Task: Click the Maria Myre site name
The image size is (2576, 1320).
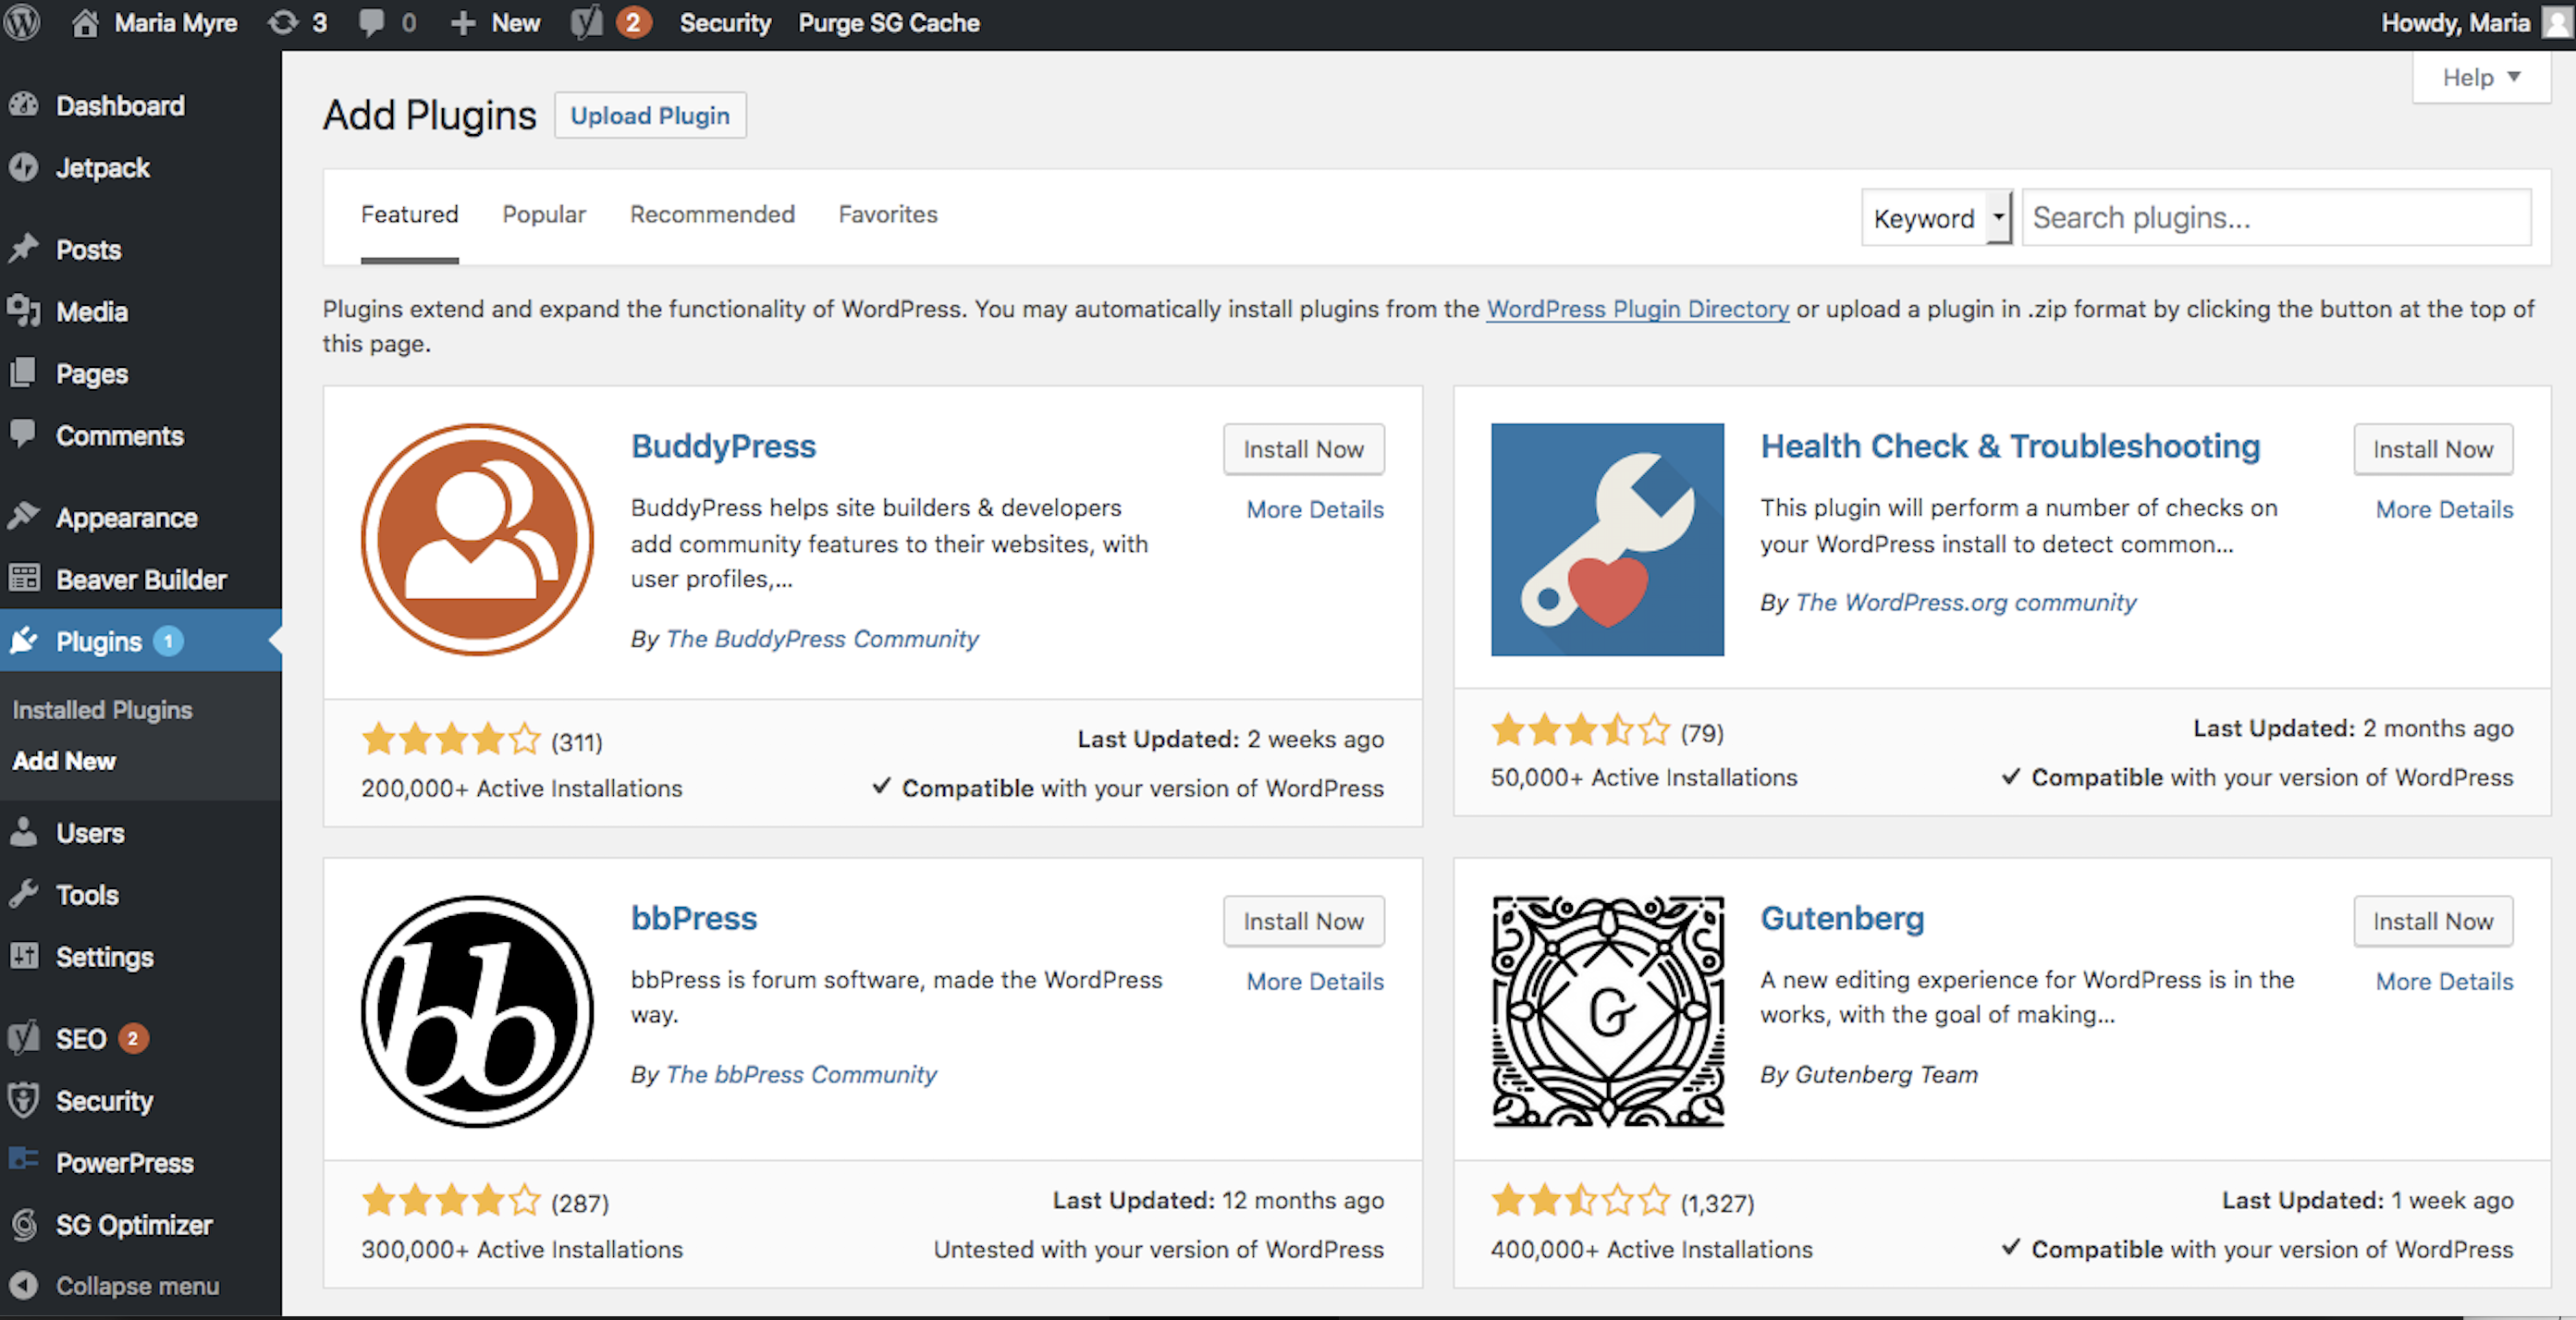Action: 175,22
